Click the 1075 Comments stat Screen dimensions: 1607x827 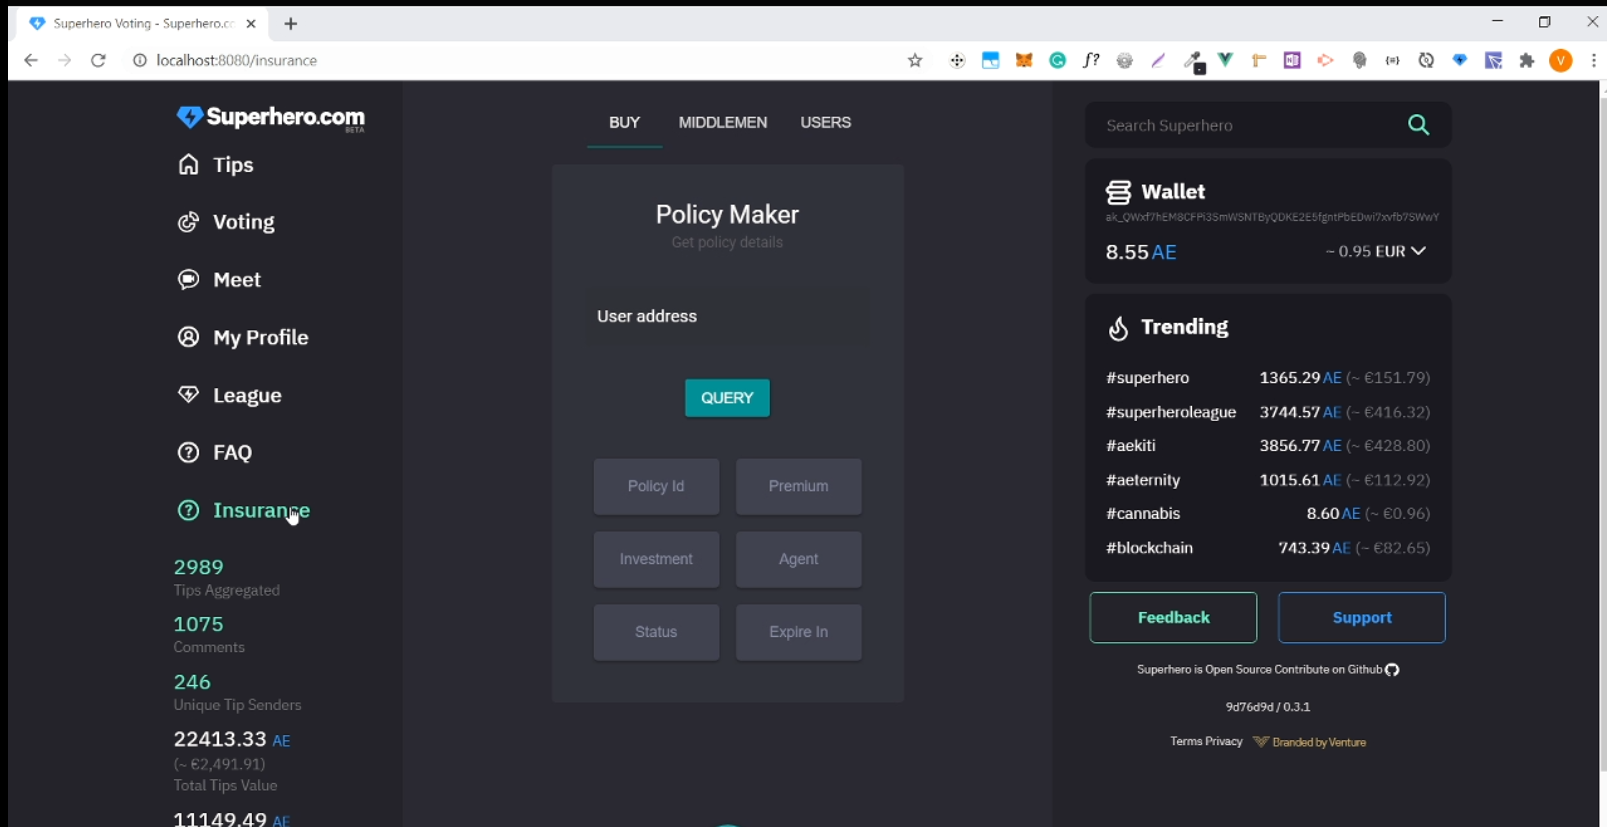[209, 634]
